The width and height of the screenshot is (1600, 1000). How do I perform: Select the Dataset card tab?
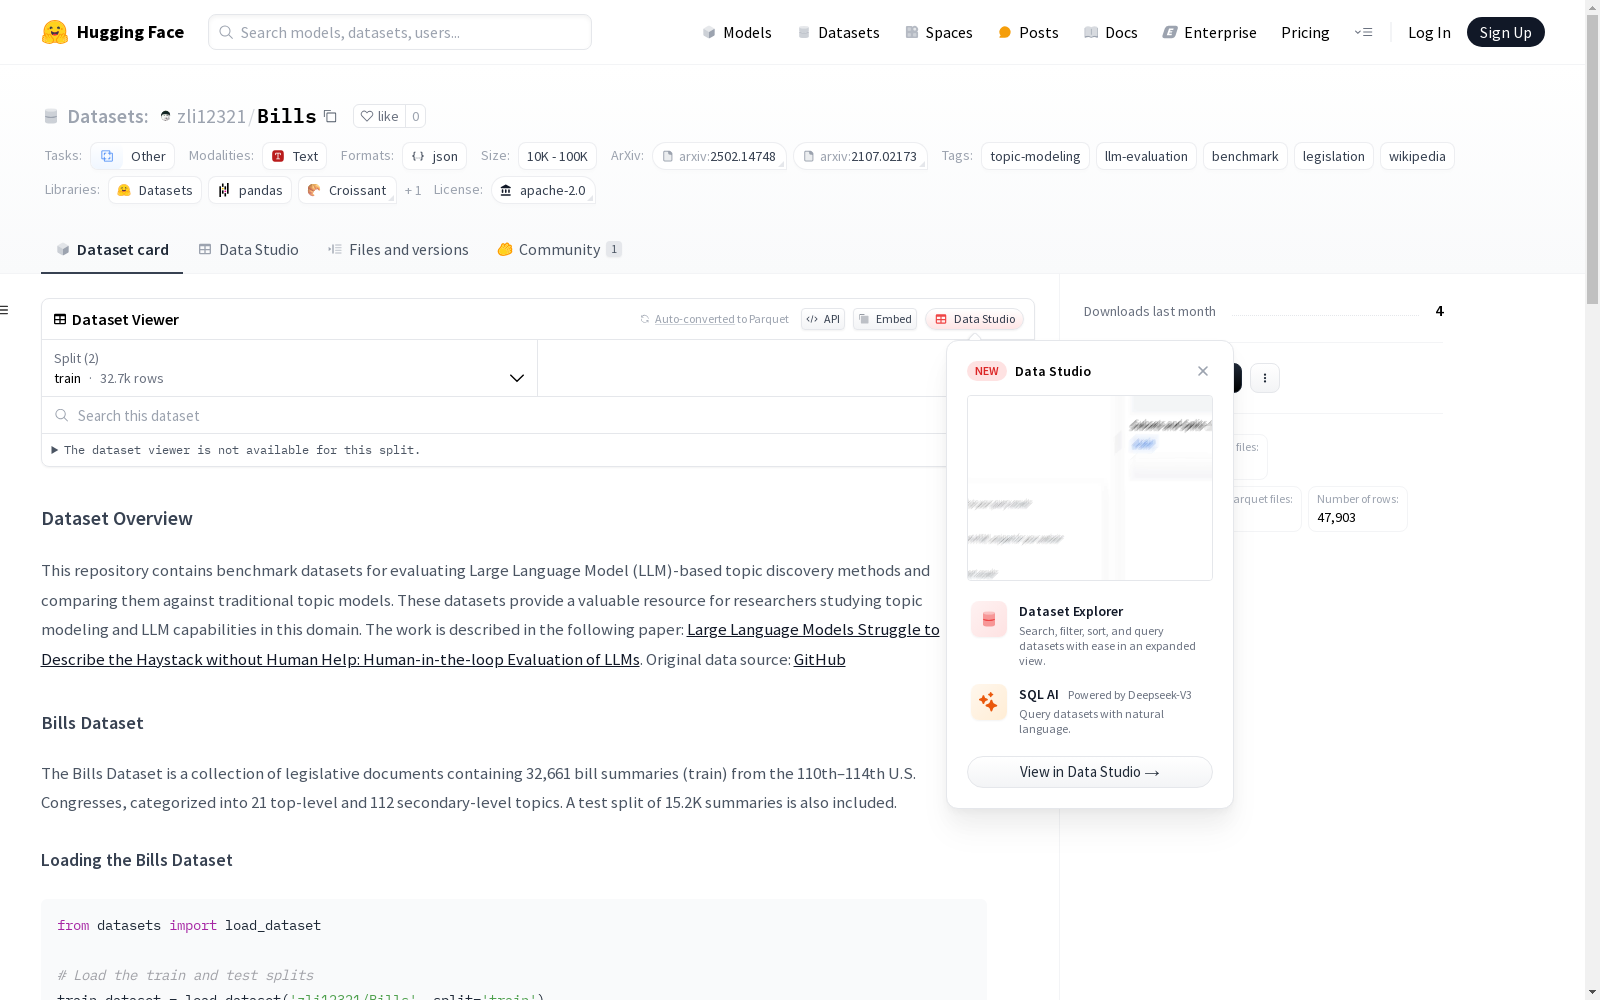(x=112, y=250)
